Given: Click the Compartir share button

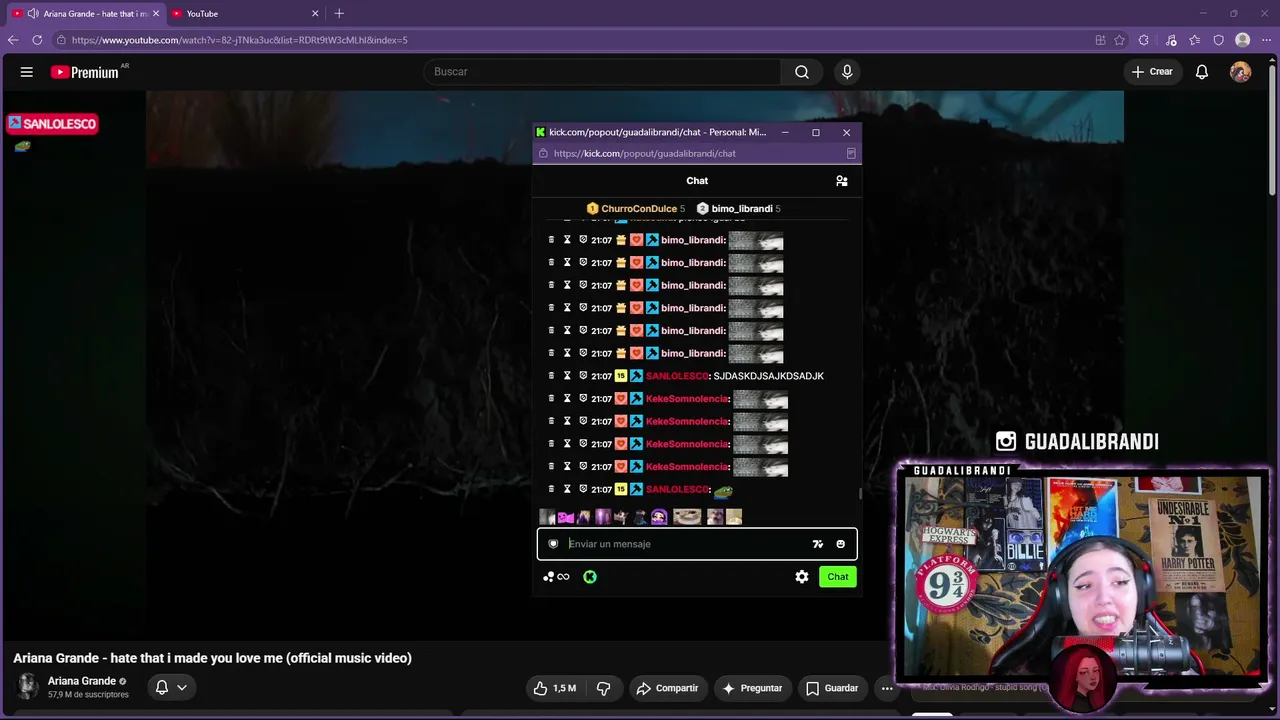Looking at the screenshot, I should click(x=668, y=688).
